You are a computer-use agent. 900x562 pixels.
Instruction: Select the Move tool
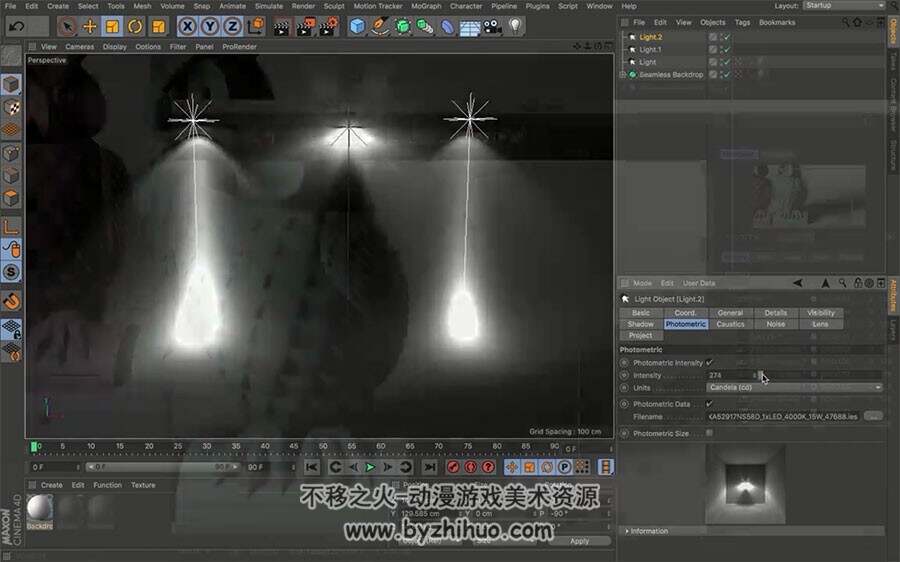coord(90,26)
